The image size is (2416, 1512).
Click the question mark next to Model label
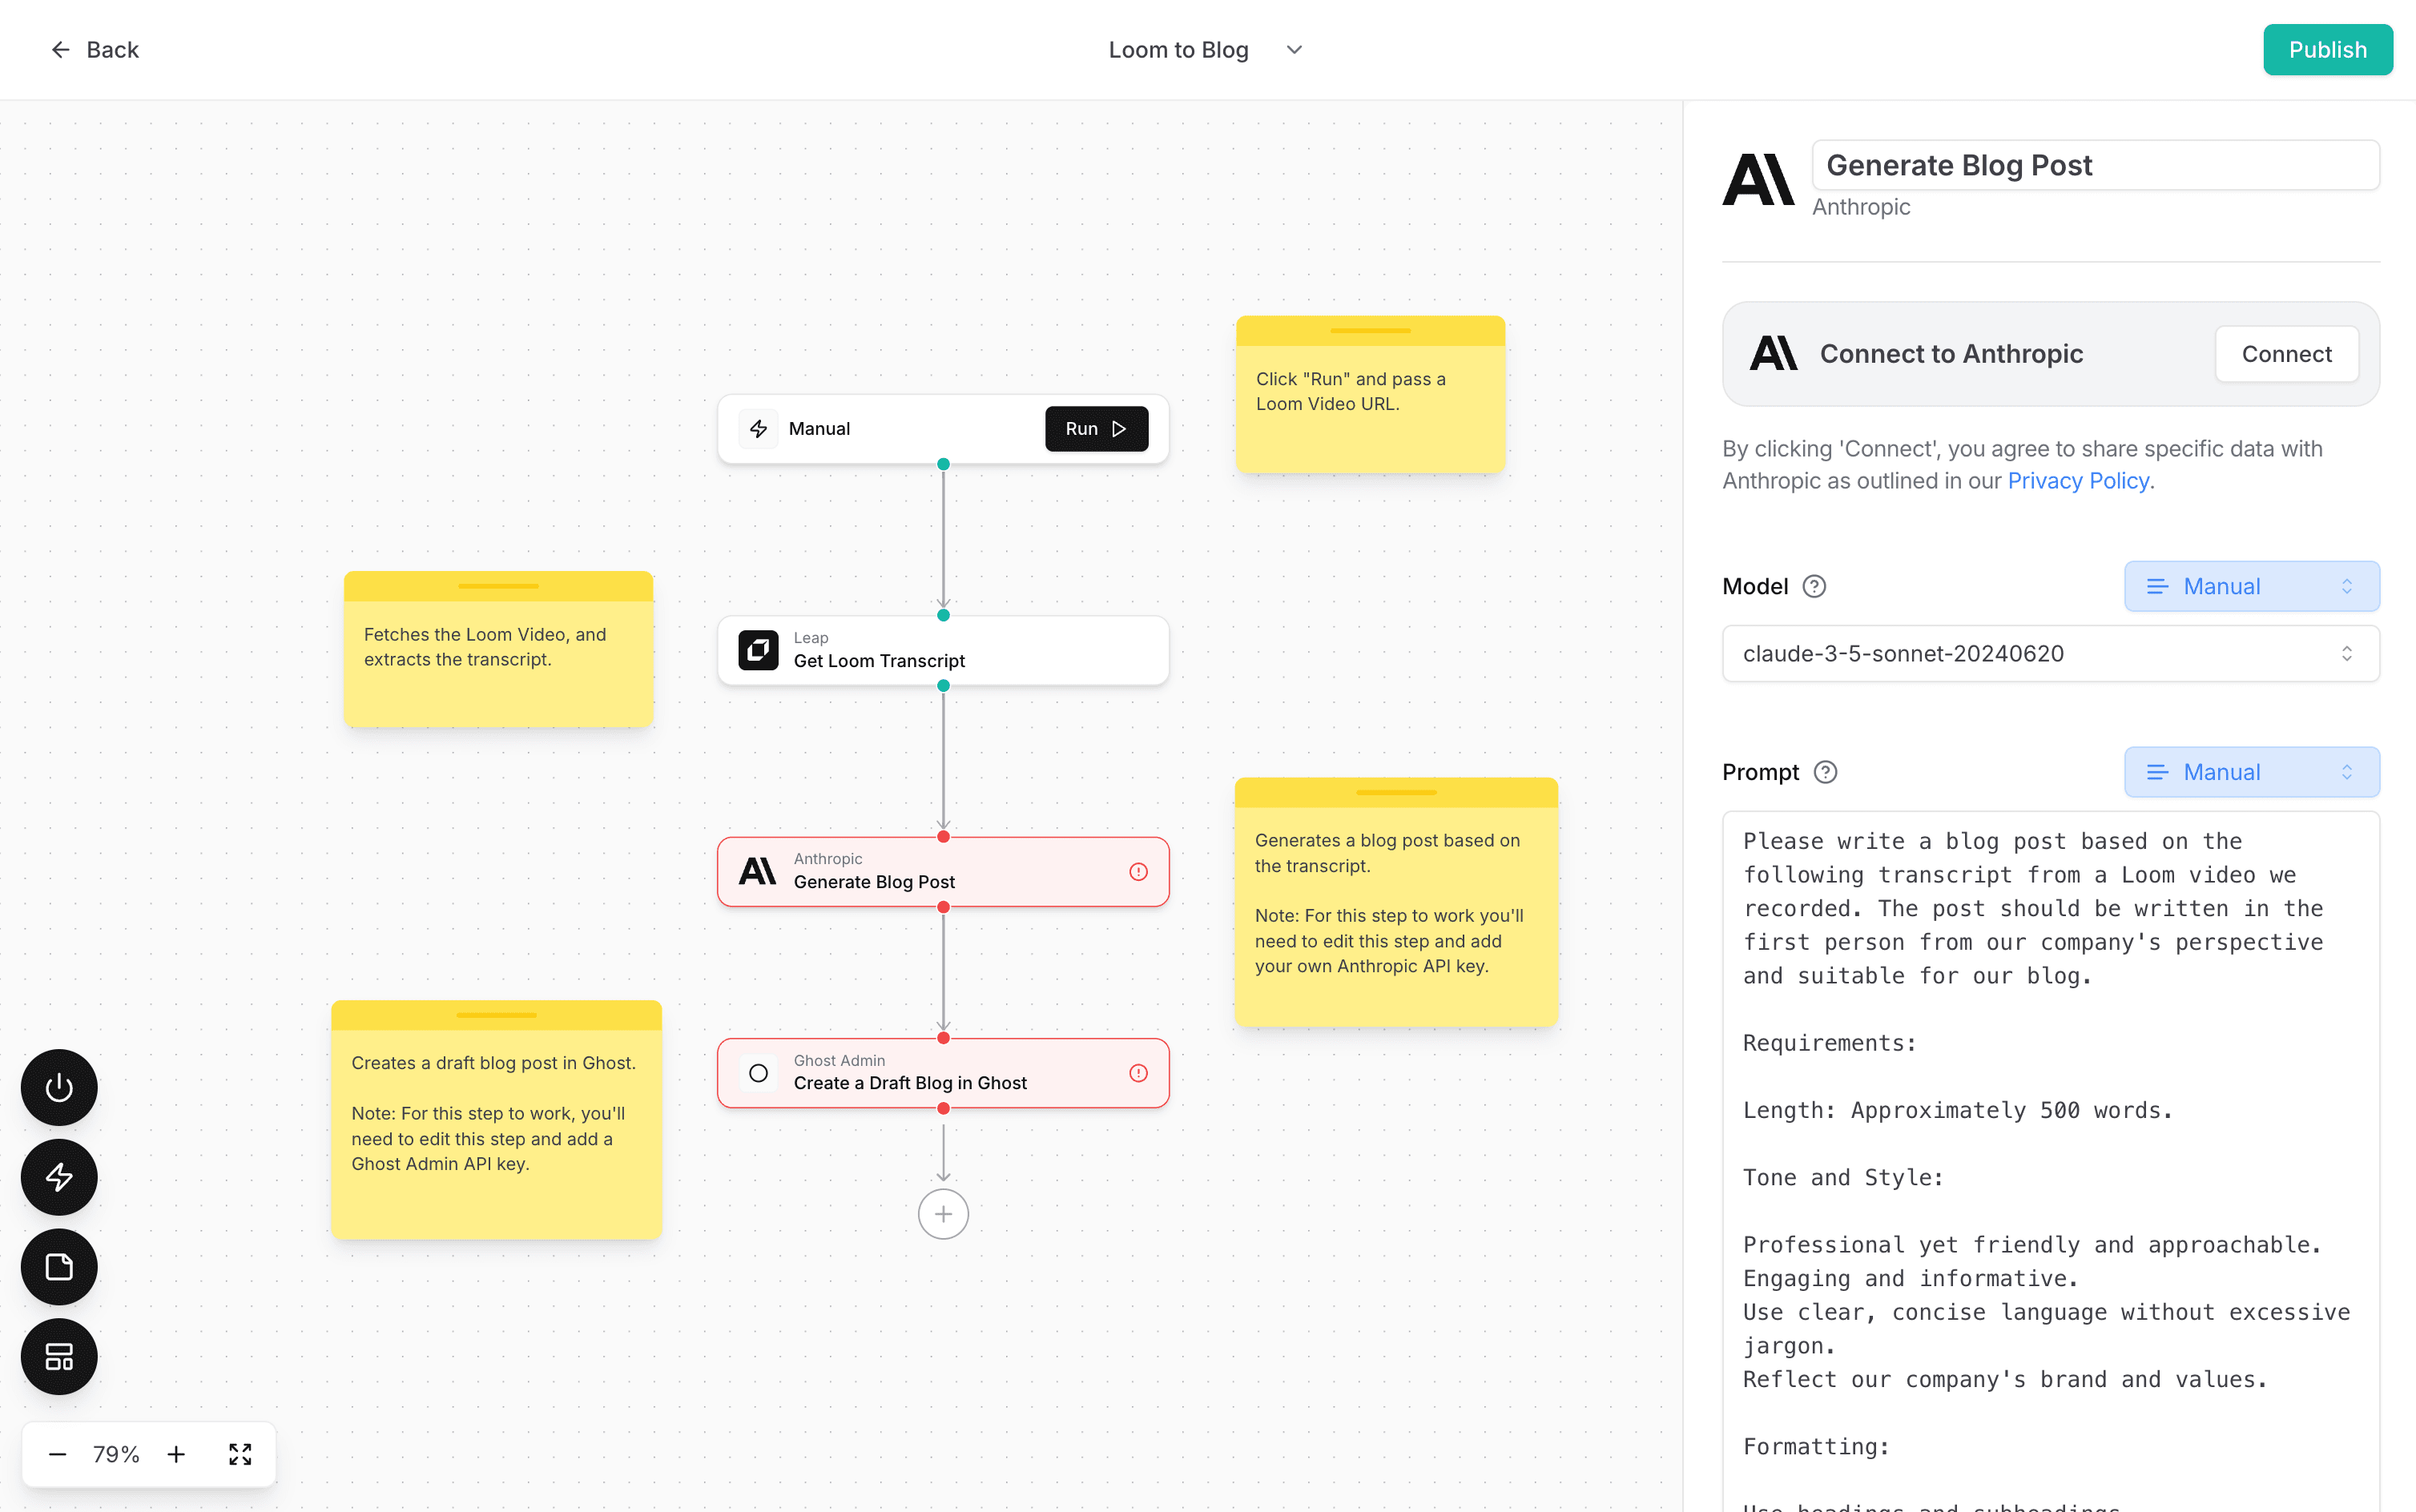click(x=1814, y=587)
